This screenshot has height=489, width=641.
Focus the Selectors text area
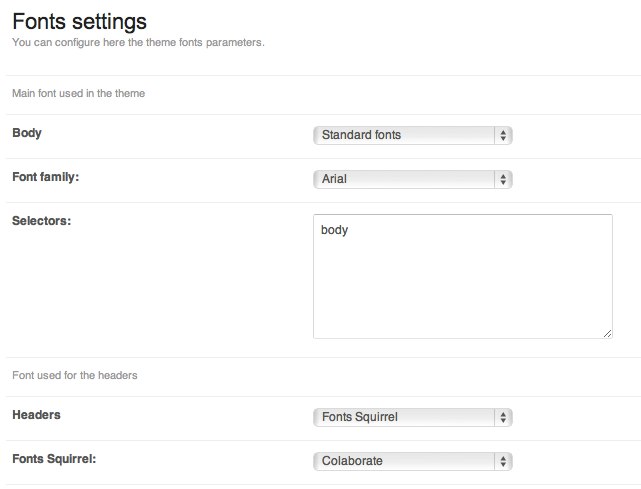coord(462,290)
